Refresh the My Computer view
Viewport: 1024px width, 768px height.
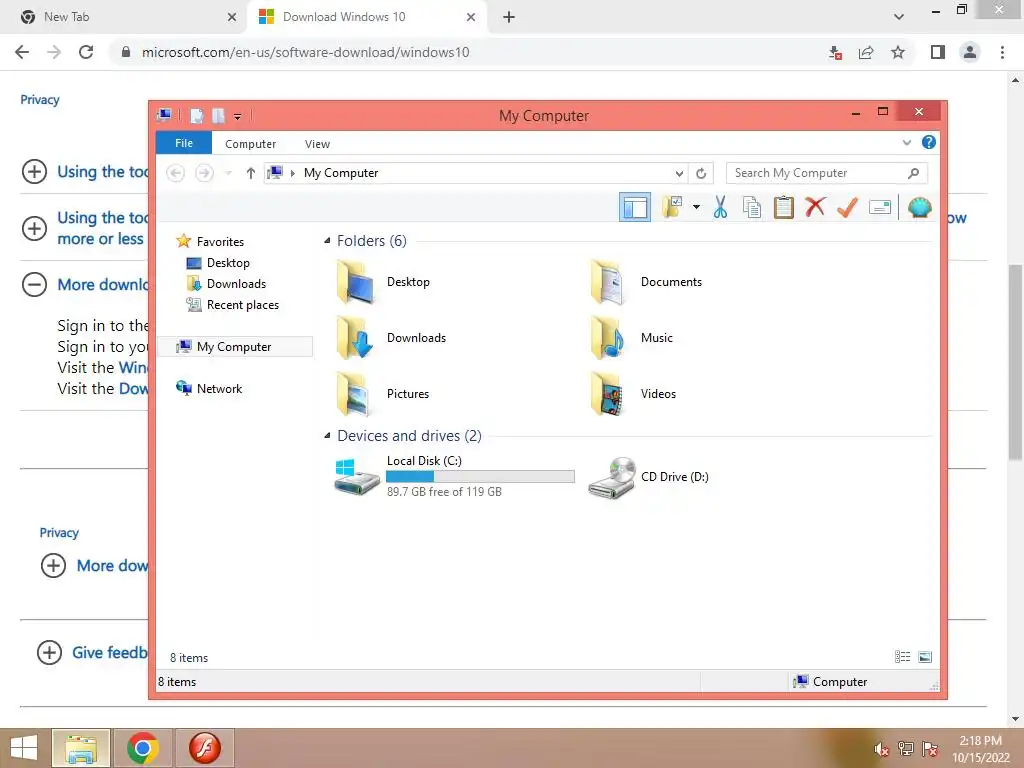point(701,173)
